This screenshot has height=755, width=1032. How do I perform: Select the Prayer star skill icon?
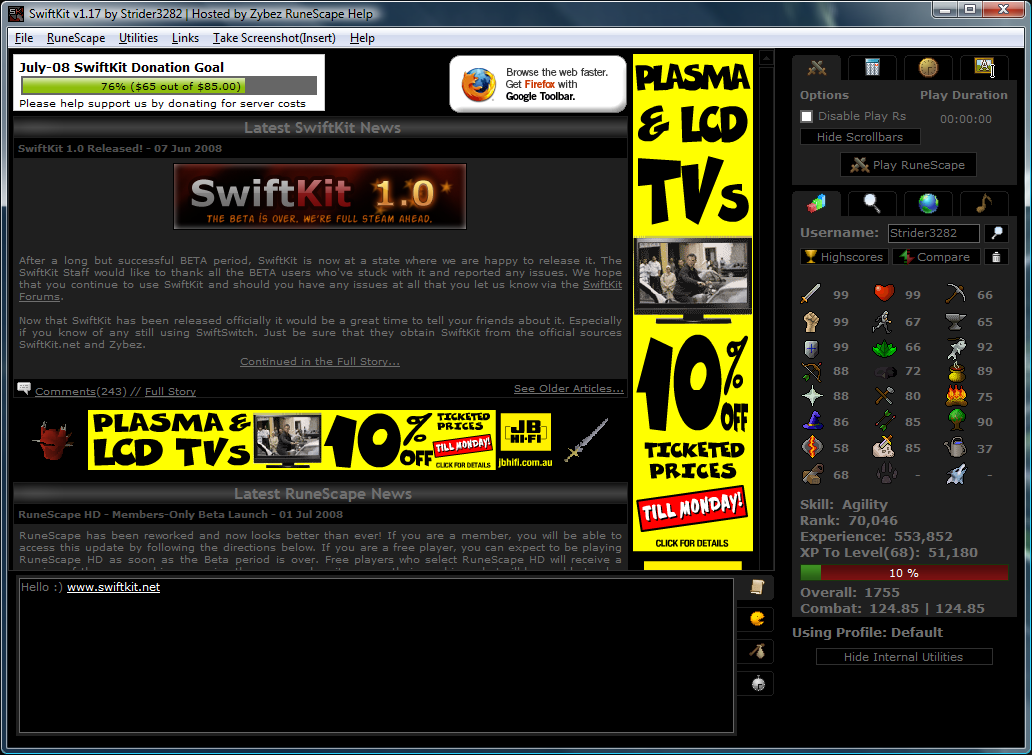coord(812,396)
